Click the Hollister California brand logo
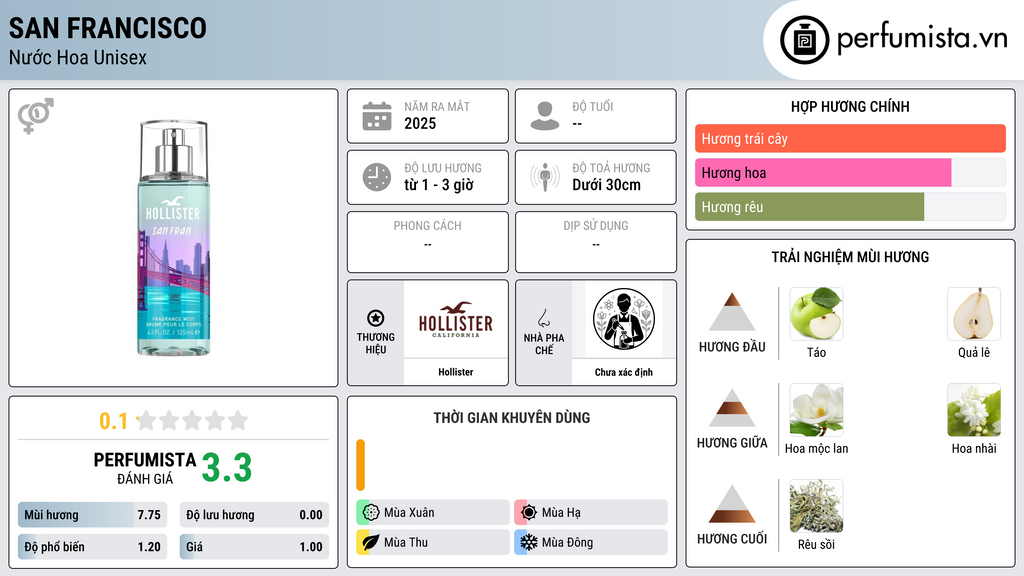This screenshot has height=576, width=1024. [x=456, y=319]
